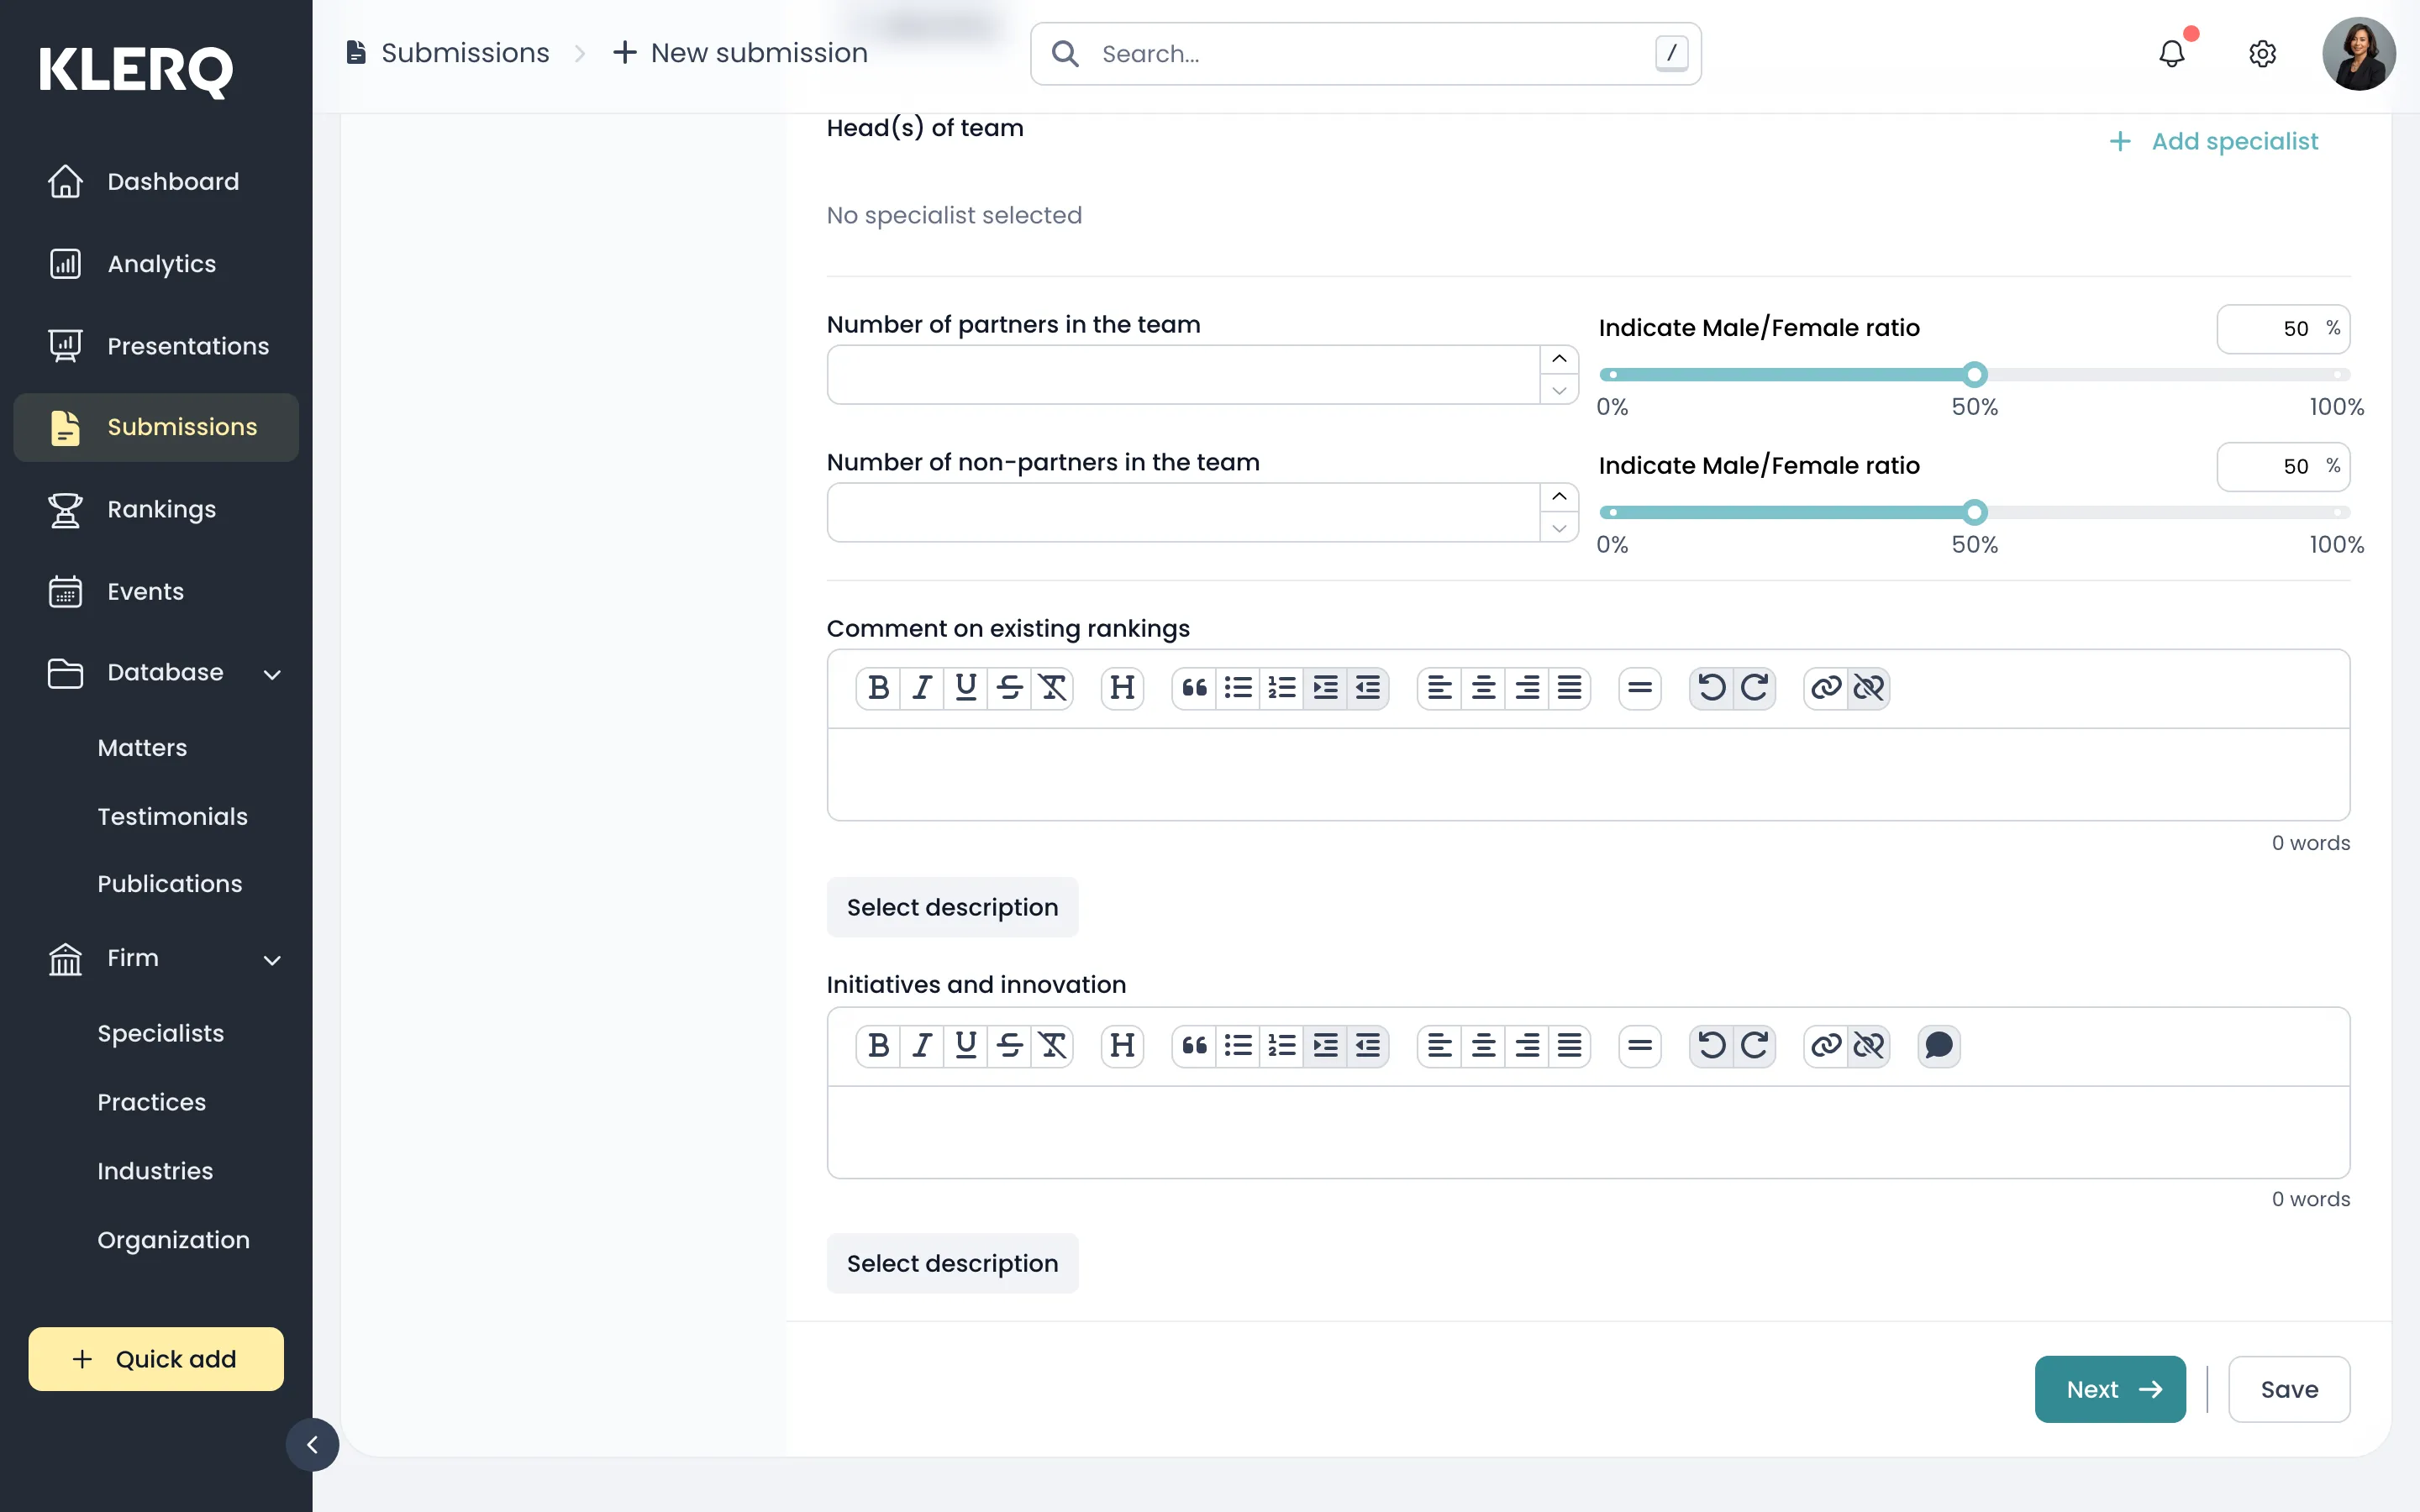Apply strikethrough in Initiatives and innovation editor
The width and height of the screenshot is (2420, 1512).
(x=1009, y=1046)
